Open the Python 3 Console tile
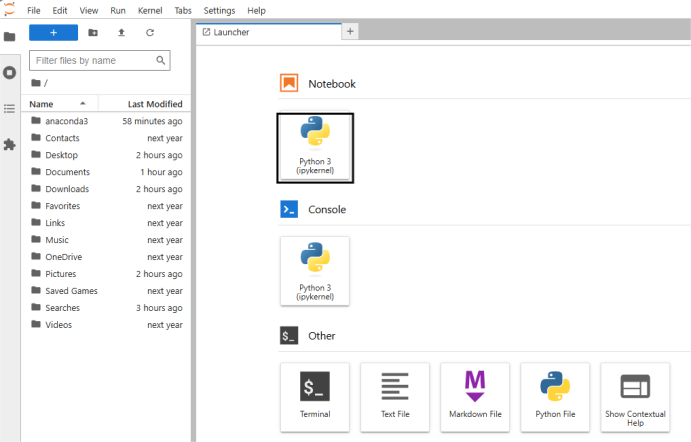This screenshot has width=691, height=442. pos(315,270)
